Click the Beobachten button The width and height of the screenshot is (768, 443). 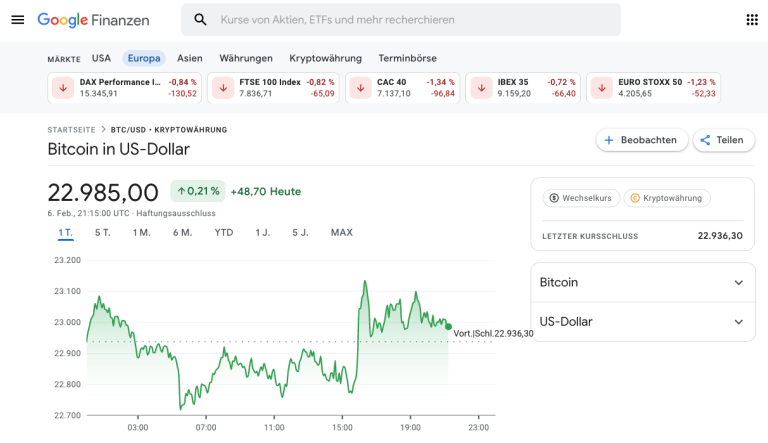[x=642, y=140]
